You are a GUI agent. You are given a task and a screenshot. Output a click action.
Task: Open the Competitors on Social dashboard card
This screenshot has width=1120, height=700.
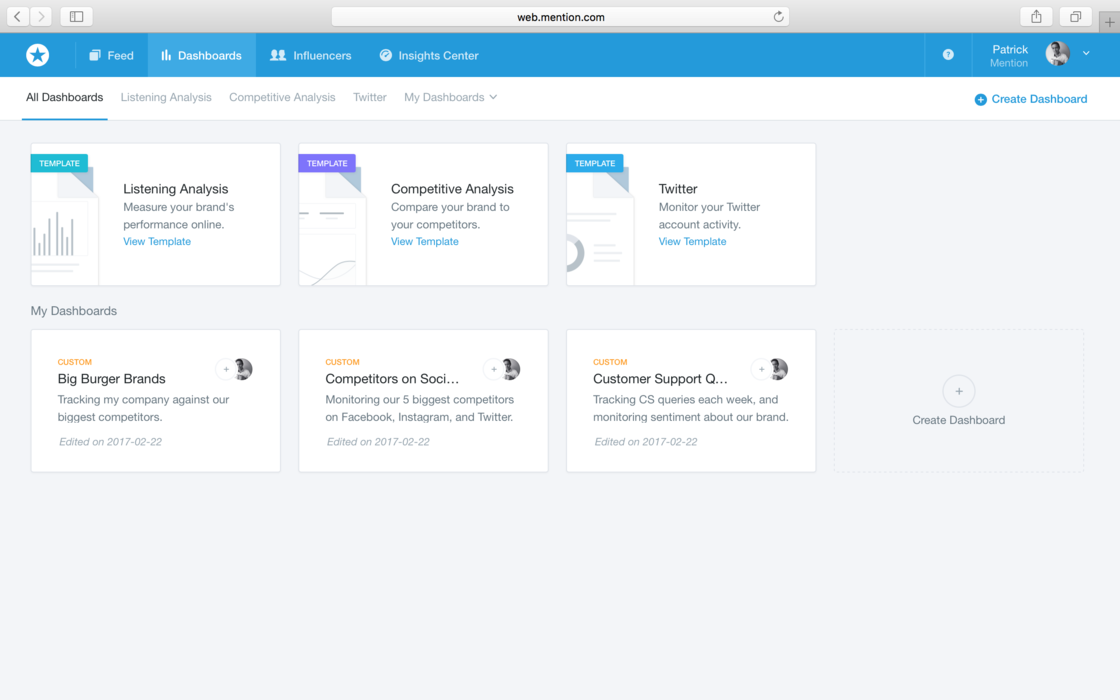click(x=392, y=379)
